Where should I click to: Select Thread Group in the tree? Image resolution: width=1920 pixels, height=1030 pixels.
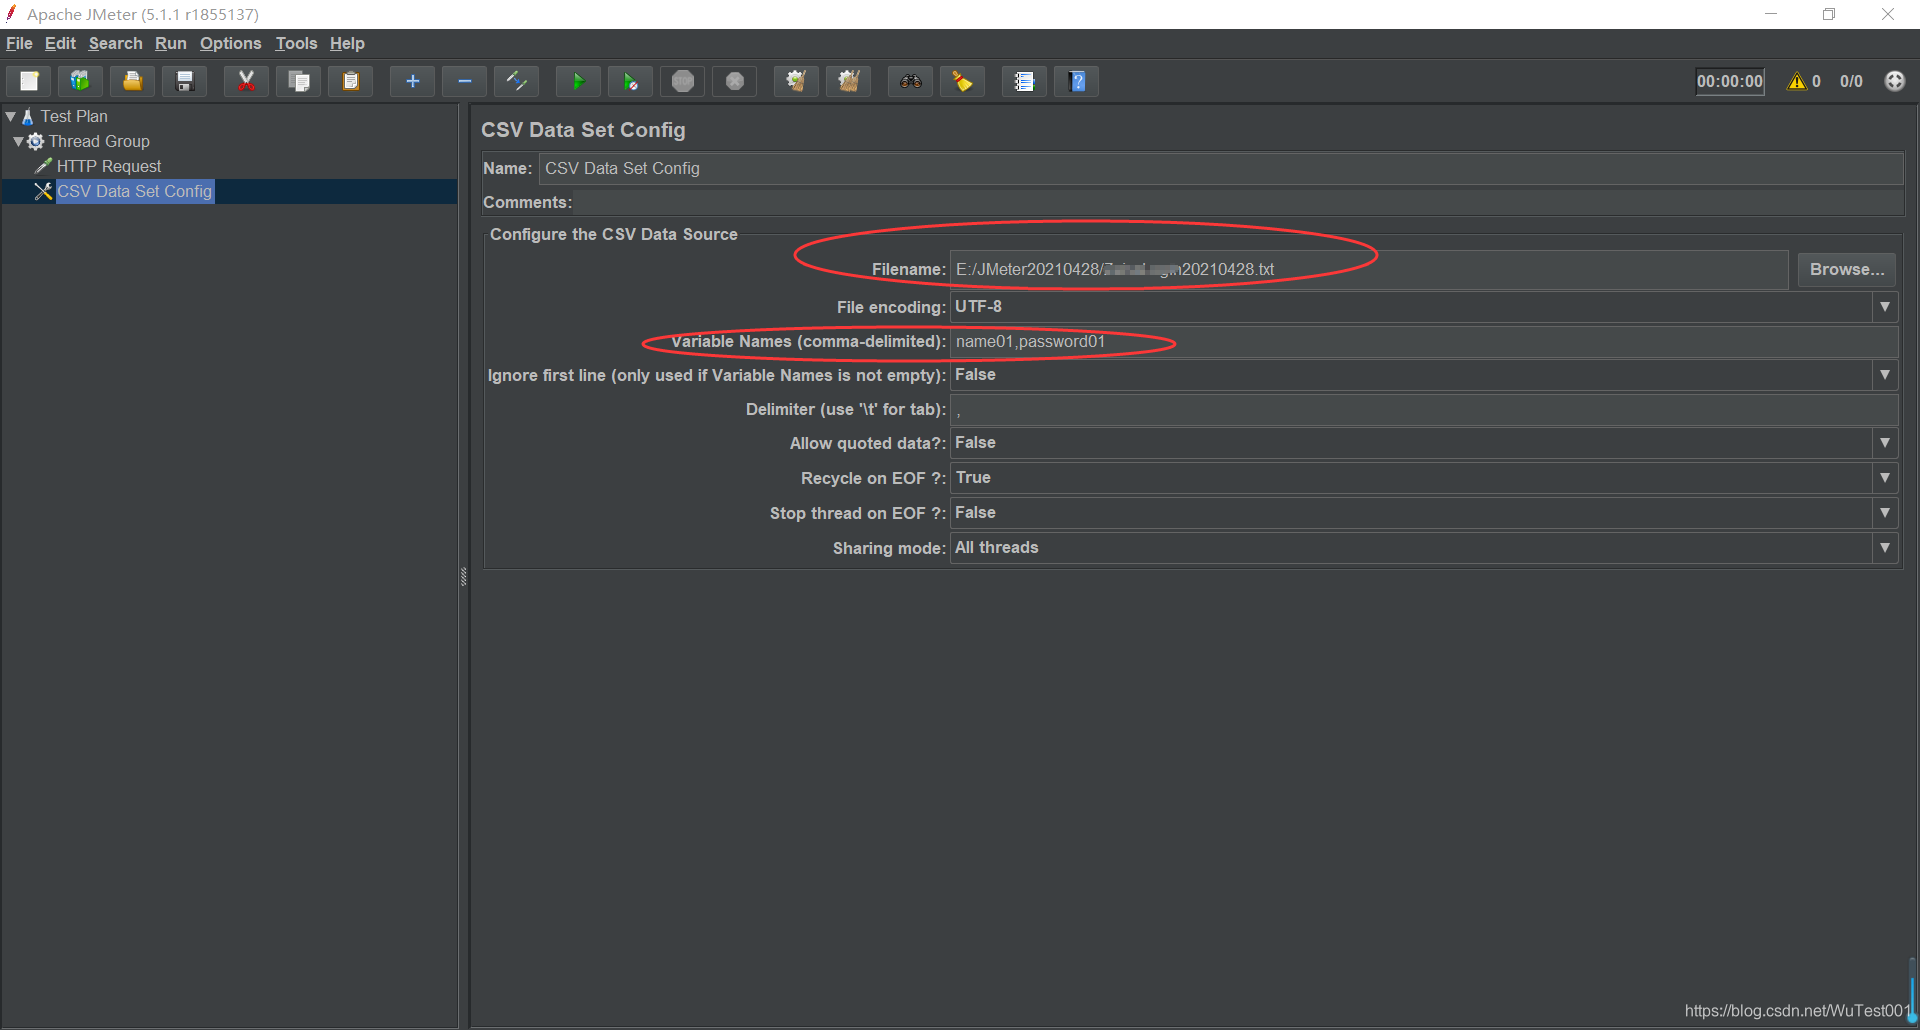tap(99, 141)
